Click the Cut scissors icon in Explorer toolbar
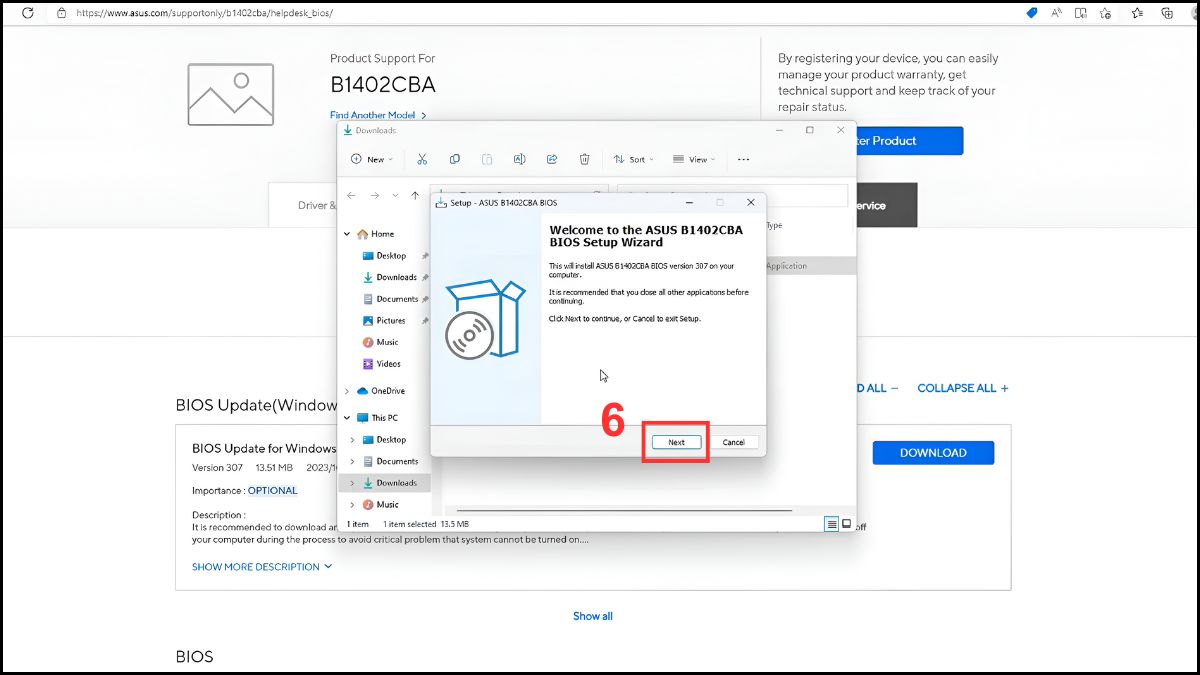Image resolution: width=1200 pixels, height=675 pixels. coord(422,159)
